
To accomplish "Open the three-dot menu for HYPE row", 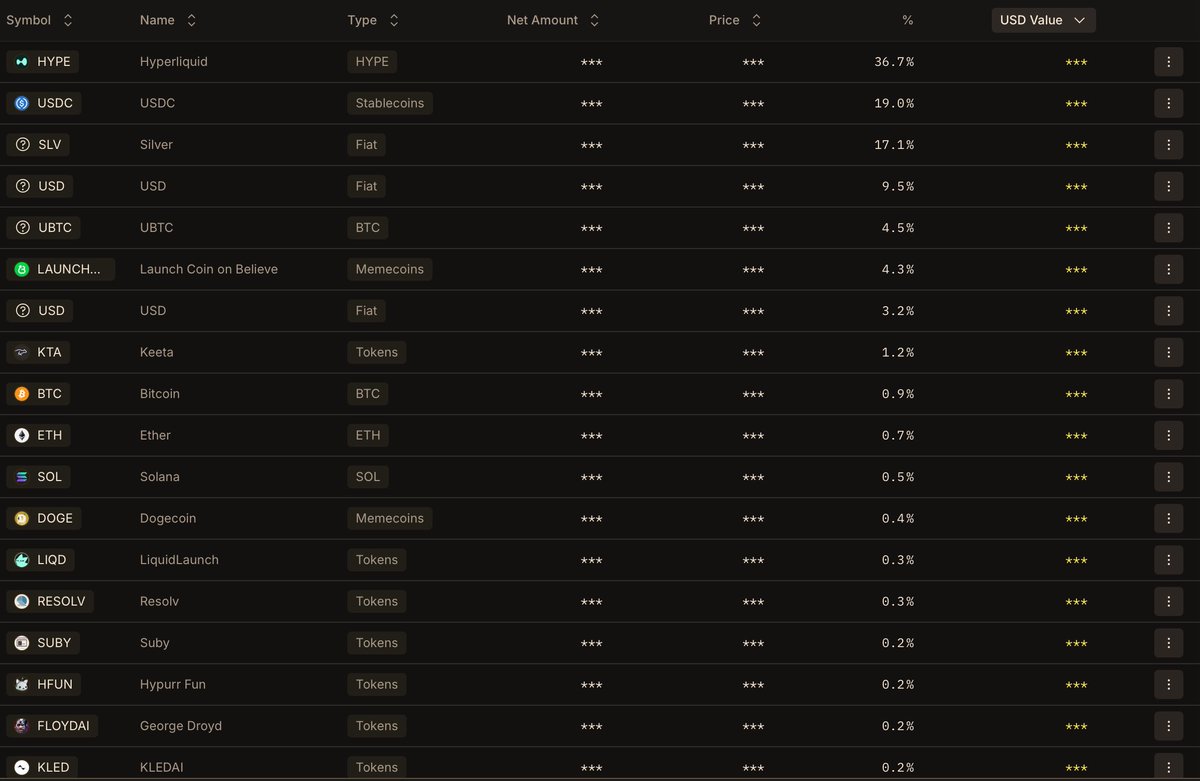I will (x=1168, y=62).
